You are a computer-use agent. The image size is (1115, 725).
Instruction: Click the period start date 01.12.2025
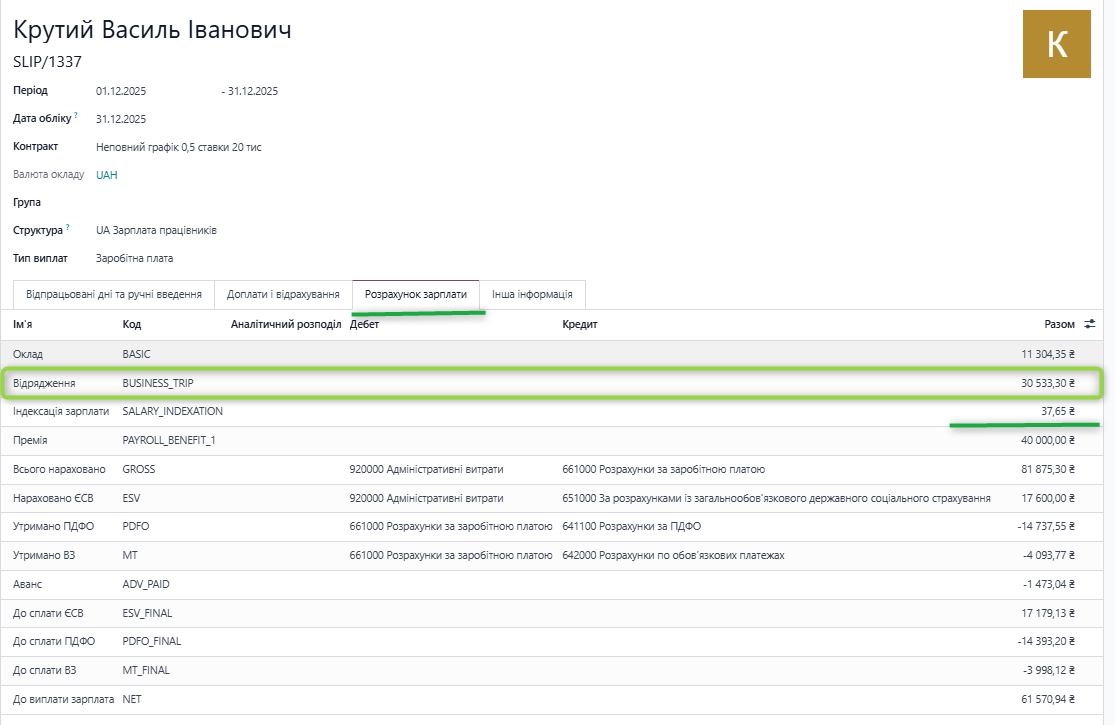pyautogui.click(x=121, y=91)
